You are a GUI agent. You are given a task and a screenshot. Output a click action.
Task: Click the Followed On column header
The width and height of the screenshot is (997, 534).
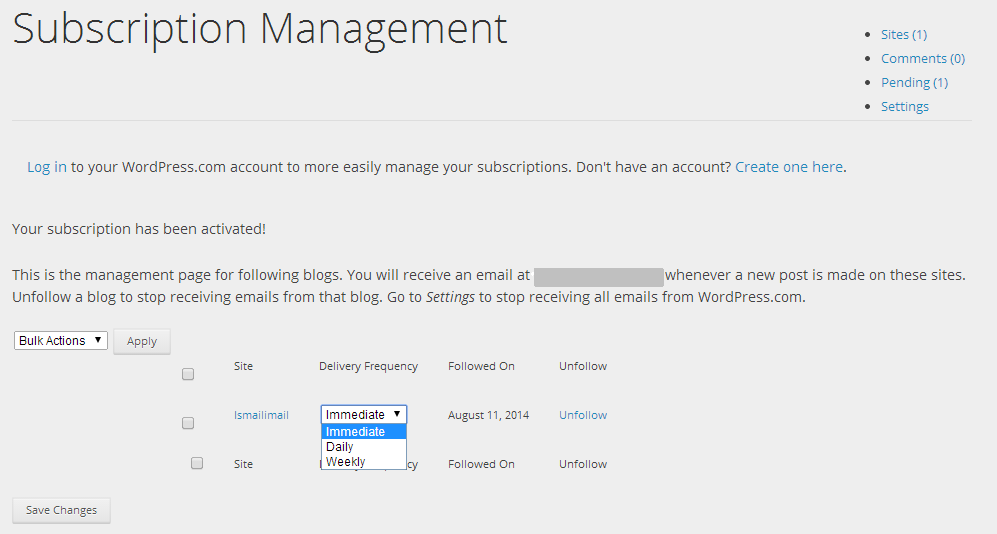pyautogui.click(x=481, y=366)
